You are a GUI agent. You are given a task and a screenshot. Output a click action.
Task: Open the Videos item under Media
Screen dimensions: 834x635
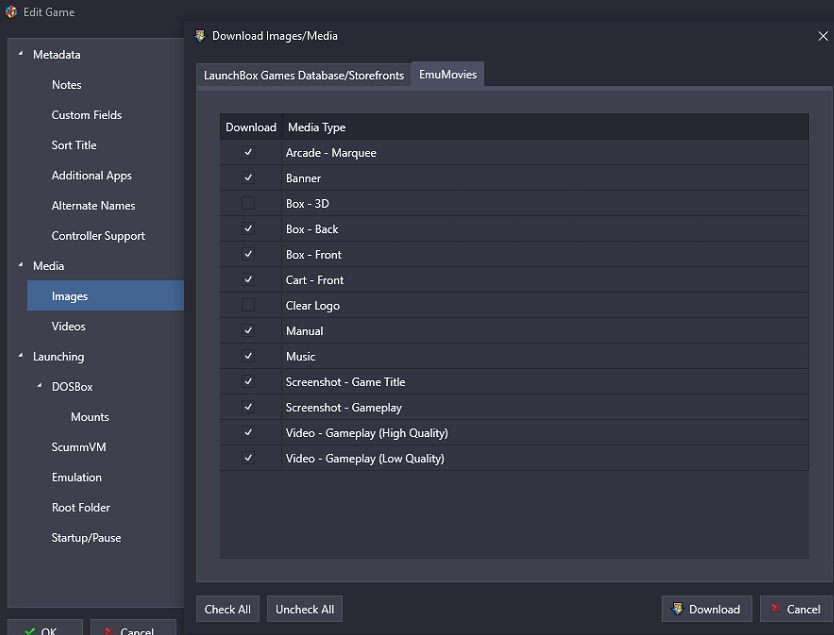pos(69,326)
